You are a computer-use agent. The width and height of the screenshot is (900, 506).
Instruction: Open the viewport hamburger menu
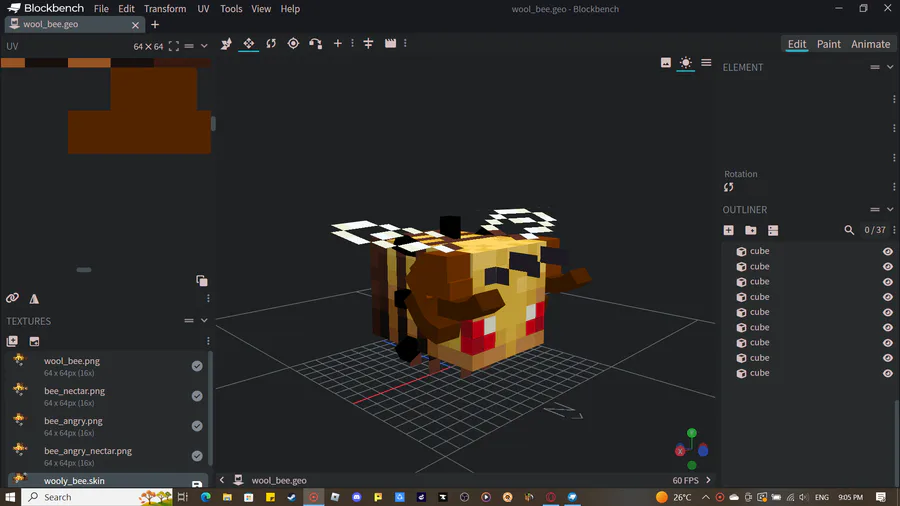pos(706,63)
